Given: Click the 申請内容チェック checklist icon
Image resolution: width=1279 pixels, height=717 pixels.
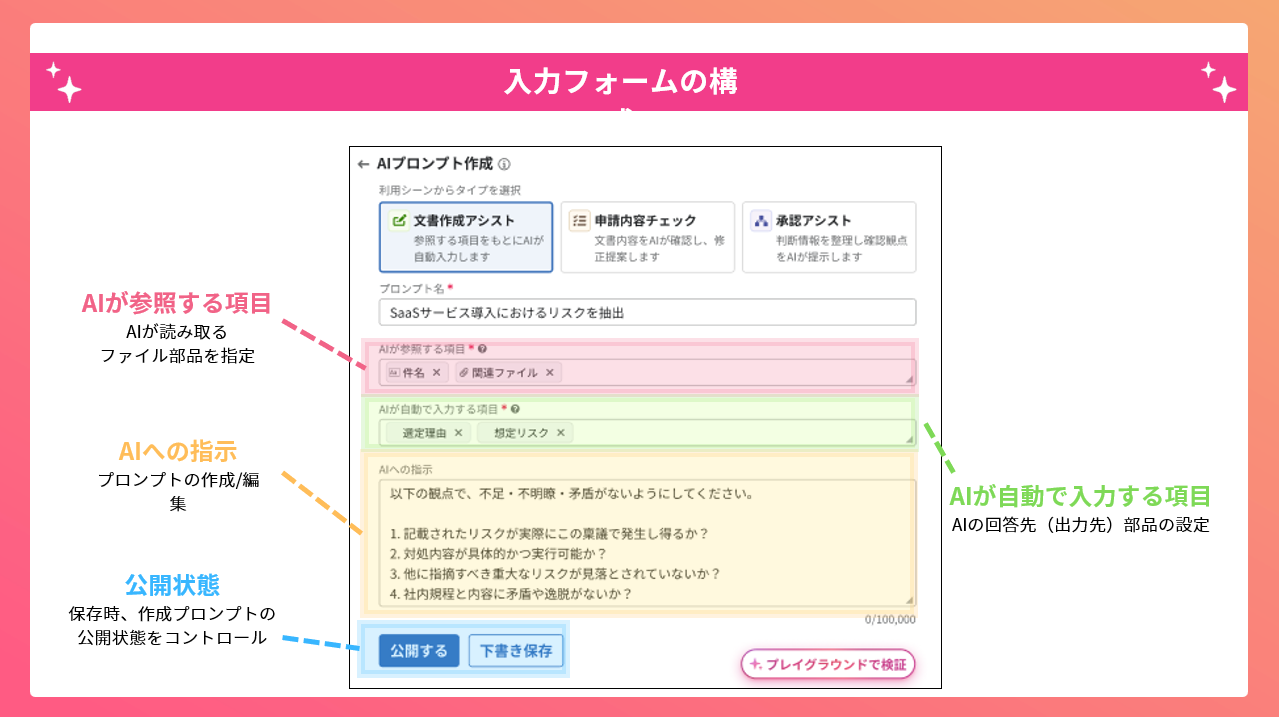Looking at the screenshot, I should [580, 221].
